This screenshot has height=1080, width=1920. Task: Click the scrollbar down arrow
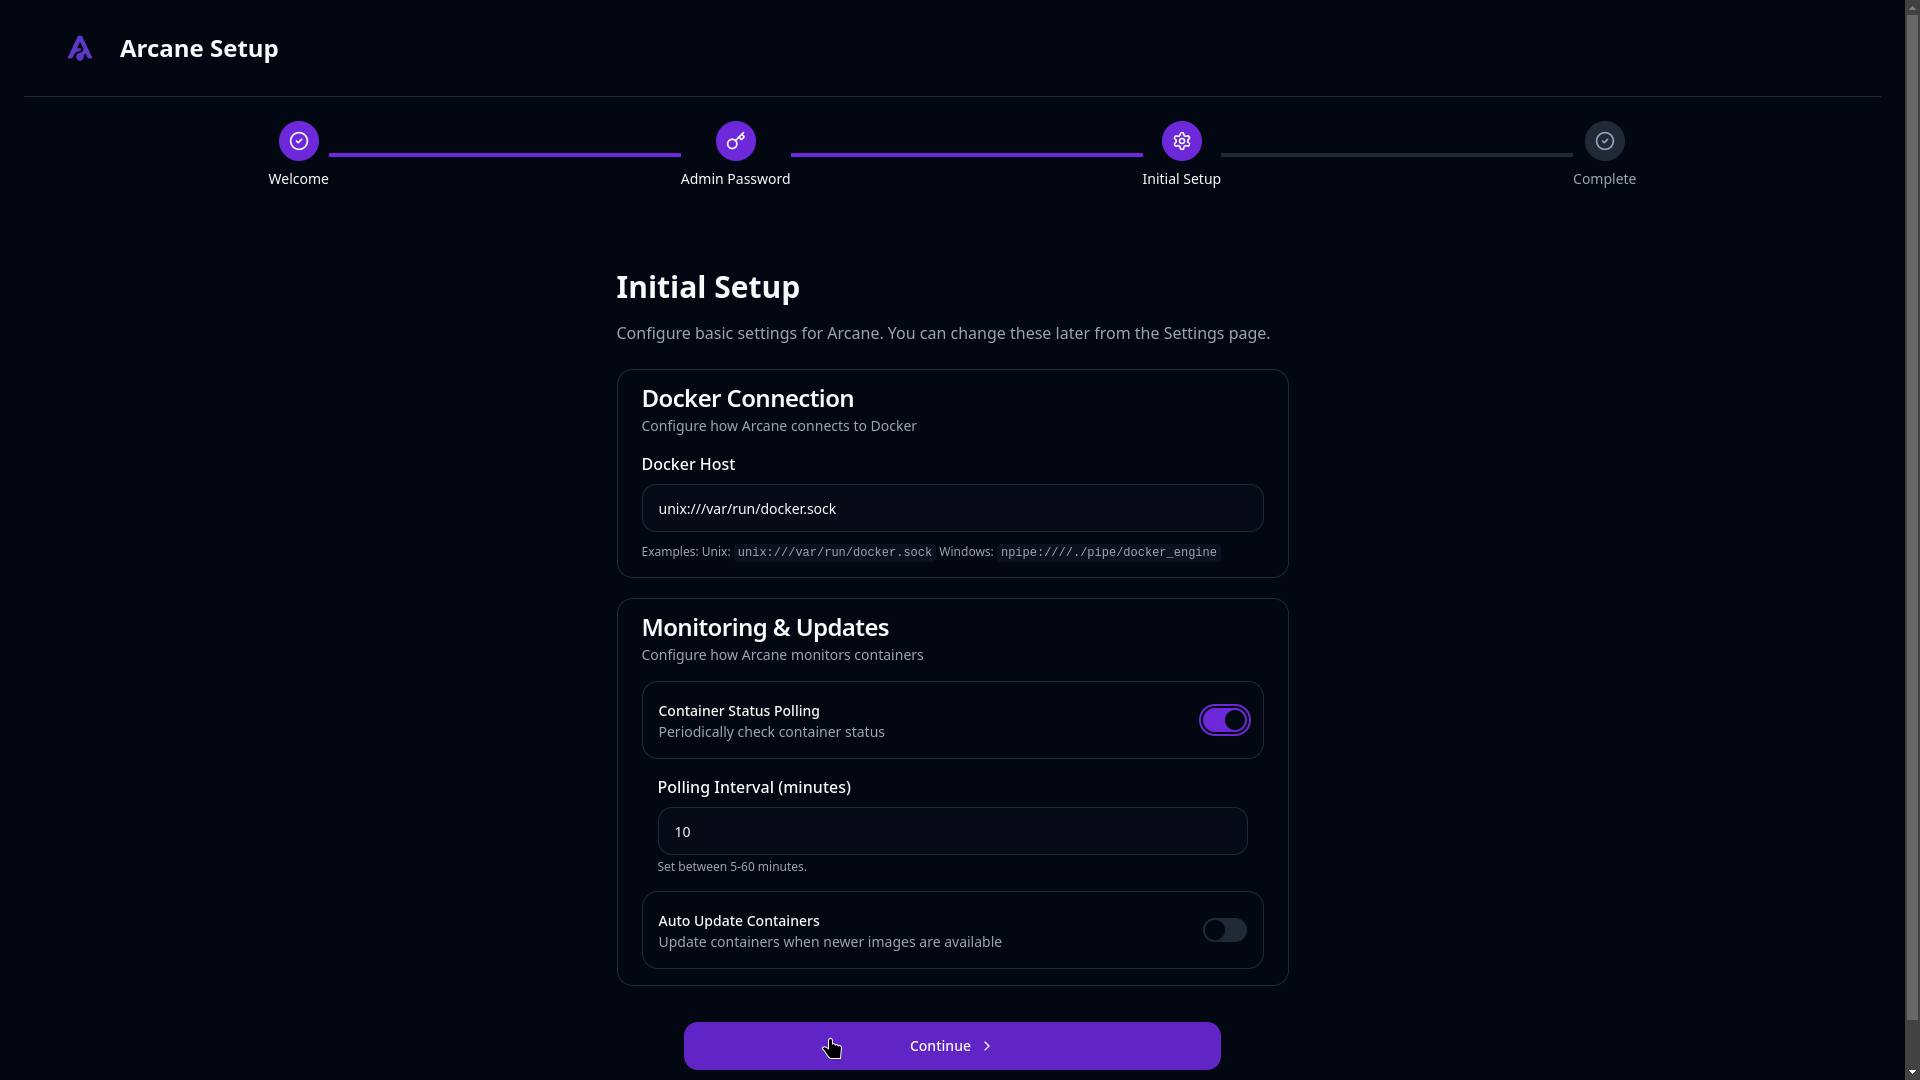tap(1912, 1072)
